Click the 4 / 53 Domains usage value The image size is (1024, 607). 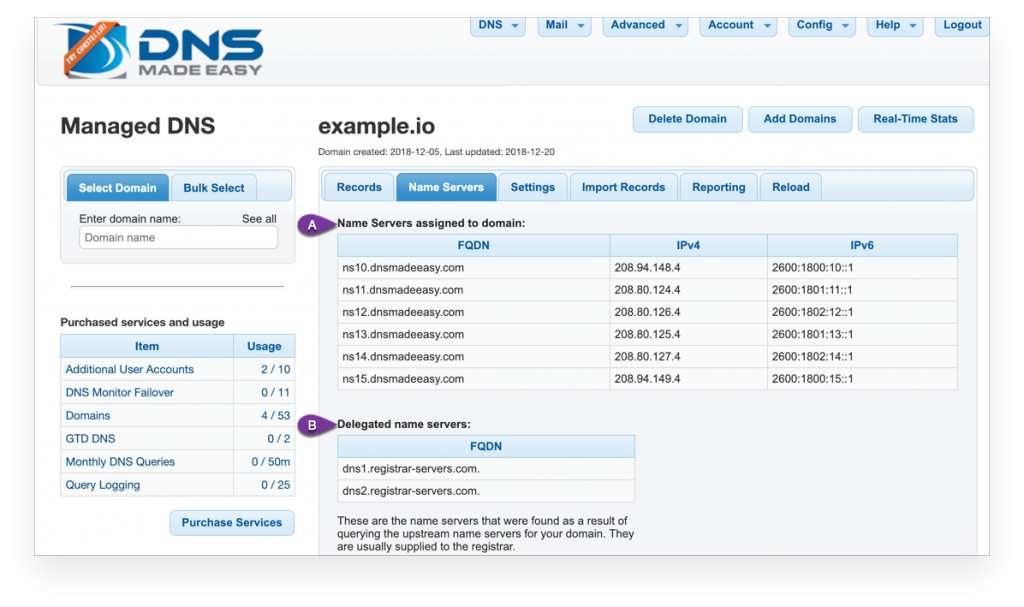(276, 416)
